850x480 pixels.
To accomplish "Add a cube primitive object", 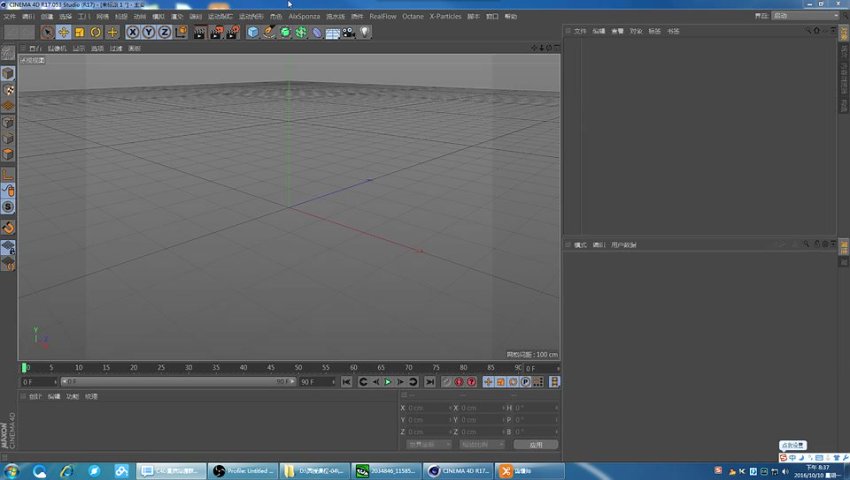I will pos(253,33).
